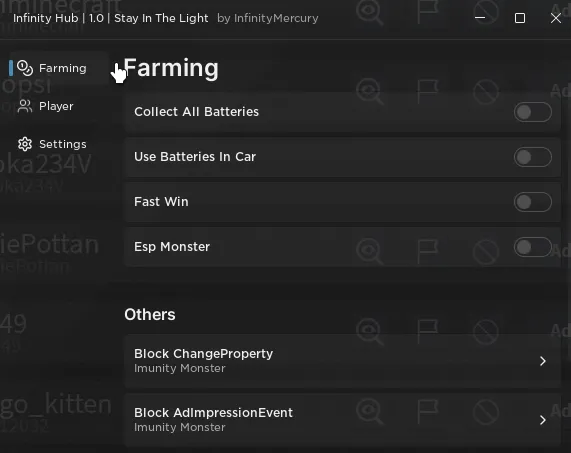Click the Block AdImpressionEvent button text
The height and width of the screenshot is (453, 571).
[213, 413]
